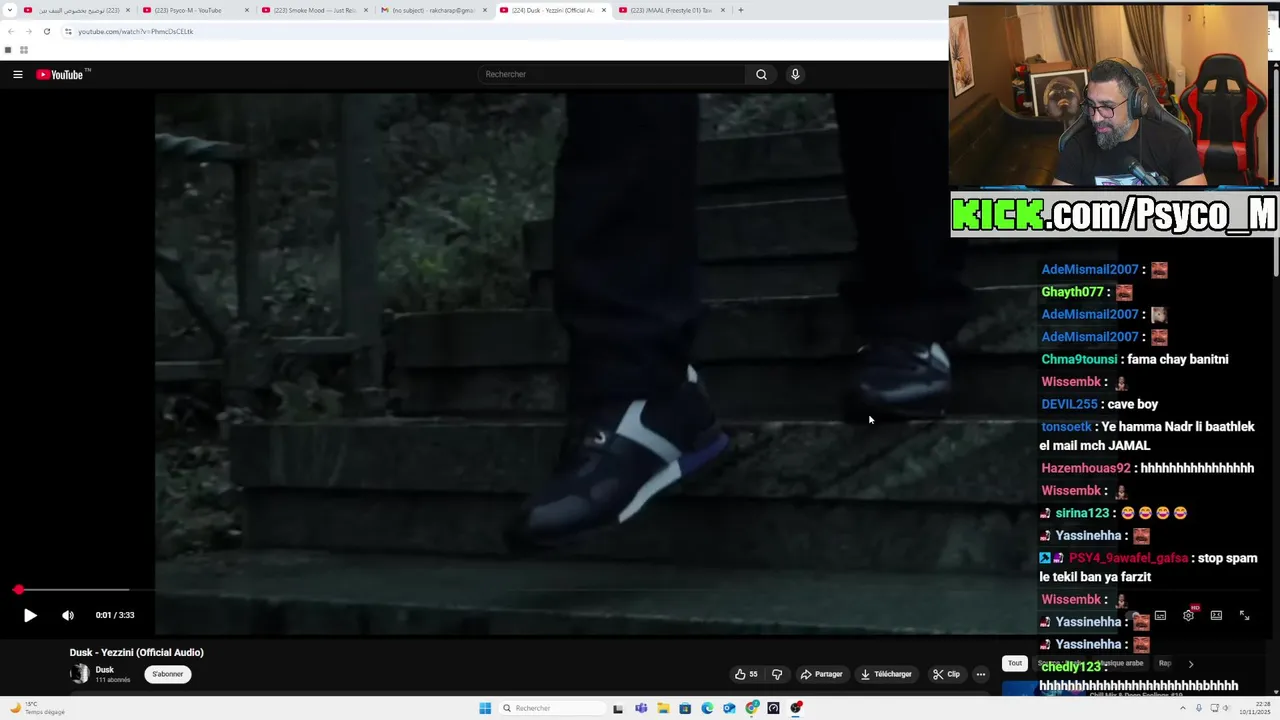Click chat username sirina123
The height and width of the screenshot is (720, 1280).
pyautogui.click(x=1082, y=513)
